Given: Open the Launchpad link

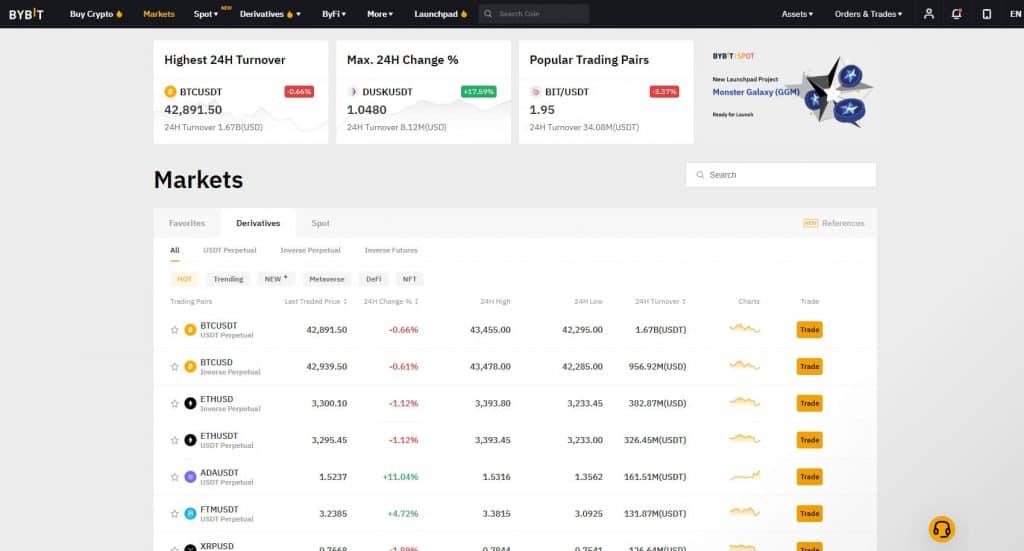Looking at the screenshot, I should point(441,14).
